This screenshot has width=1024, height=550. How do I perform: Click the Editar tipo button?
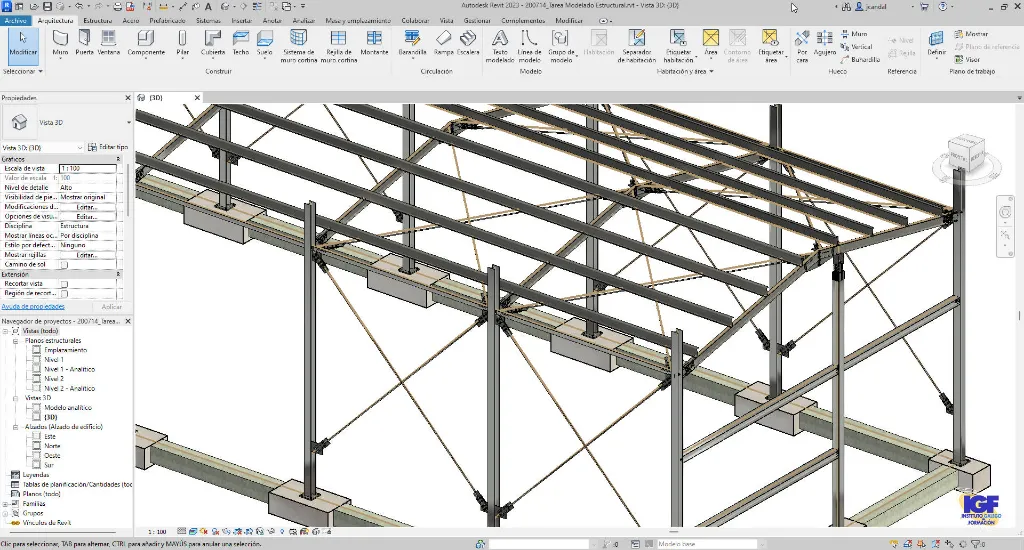(108, 148)
